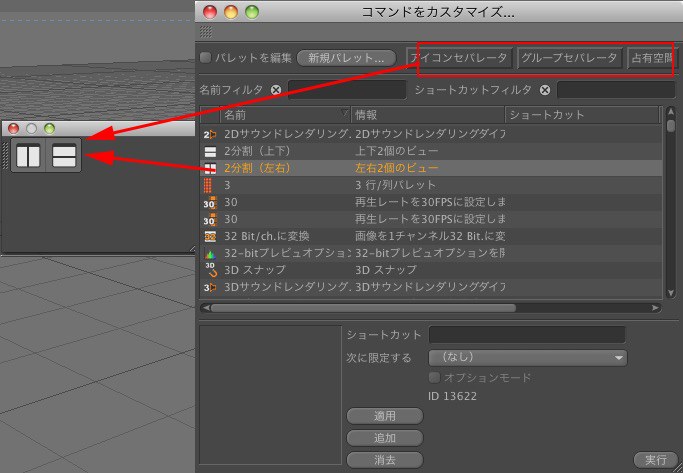Select the 2Dサウンドレンダリング row icon

tap(210, 133)
